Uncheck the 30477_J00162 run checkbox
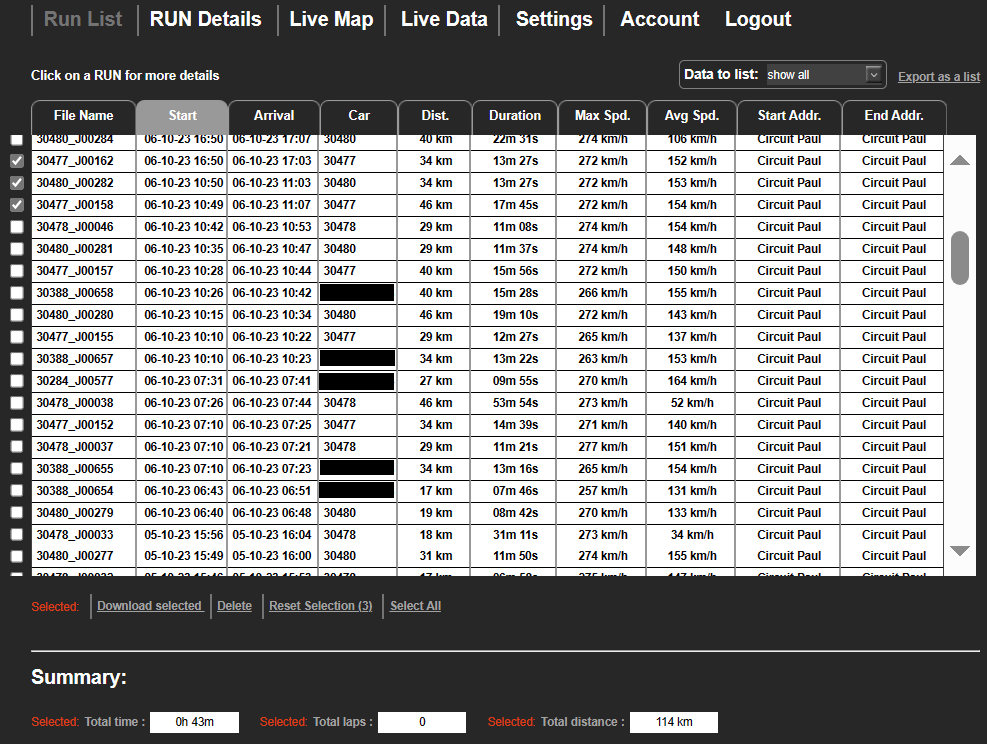 click(x=17, y=161)
